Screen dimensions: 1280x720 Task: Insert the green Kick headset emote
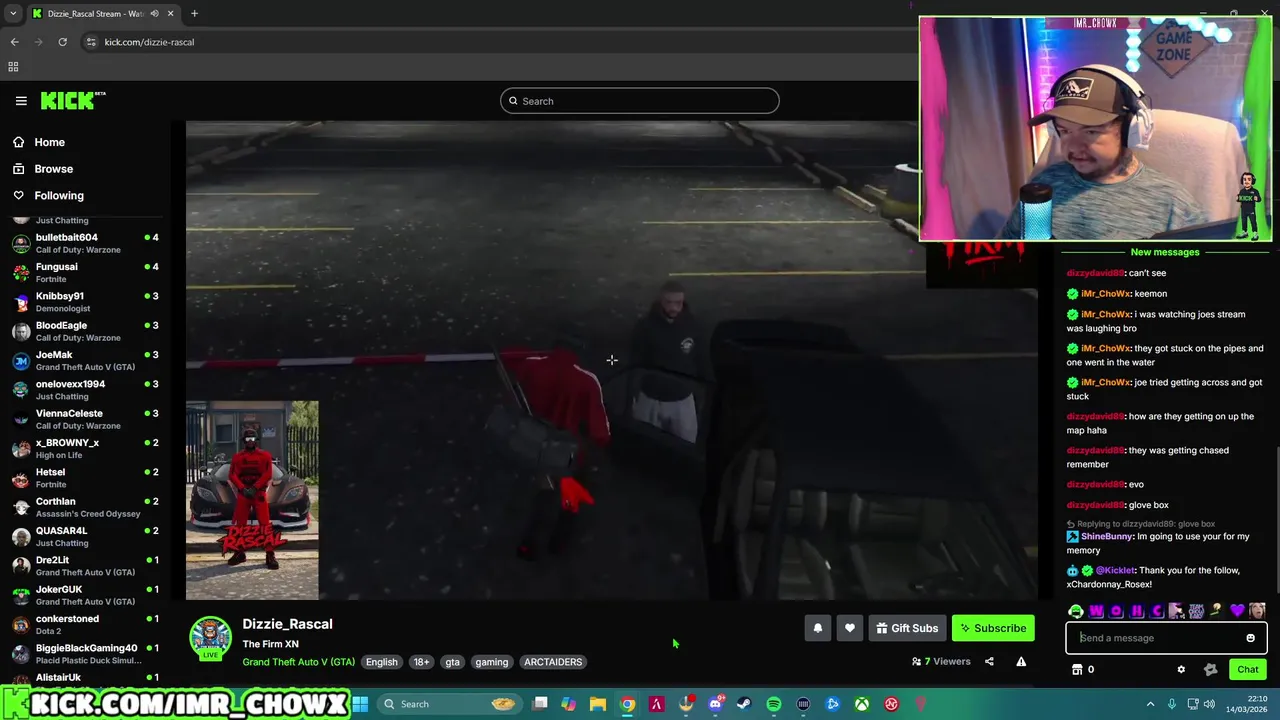point(1076,611)
